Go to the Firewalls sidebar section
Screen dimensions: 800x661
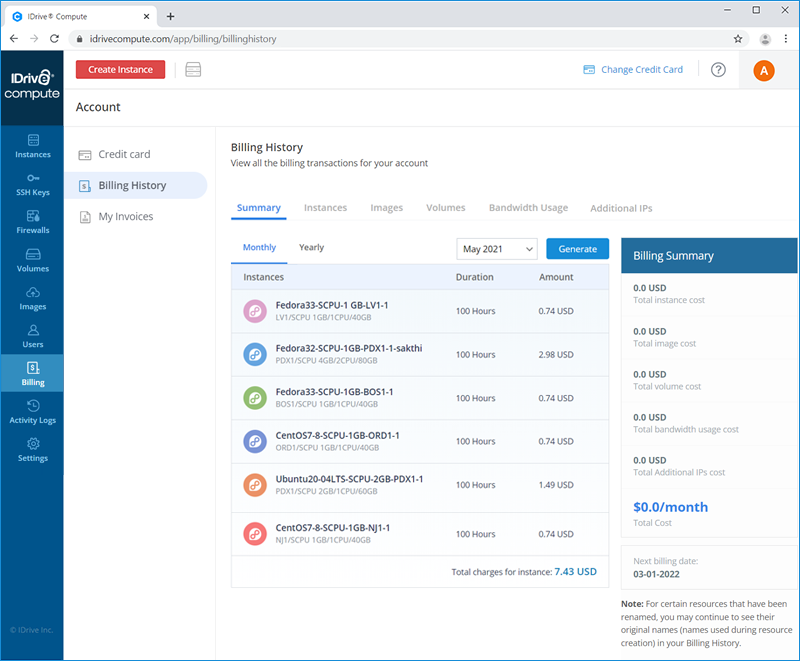(x=33, y=222)
